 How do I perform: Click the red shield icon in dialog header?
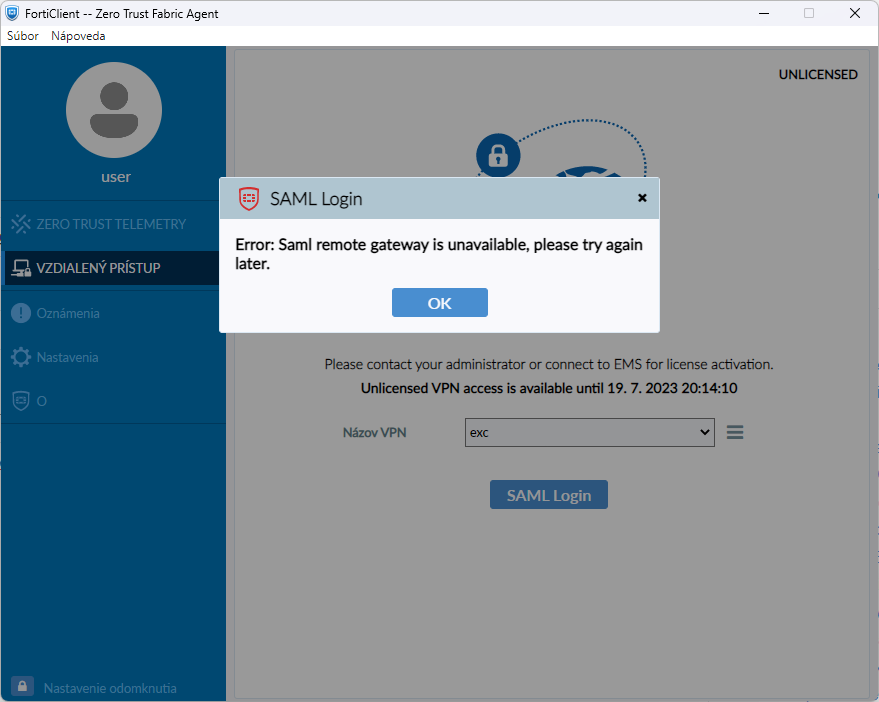[x=249, y=198]
